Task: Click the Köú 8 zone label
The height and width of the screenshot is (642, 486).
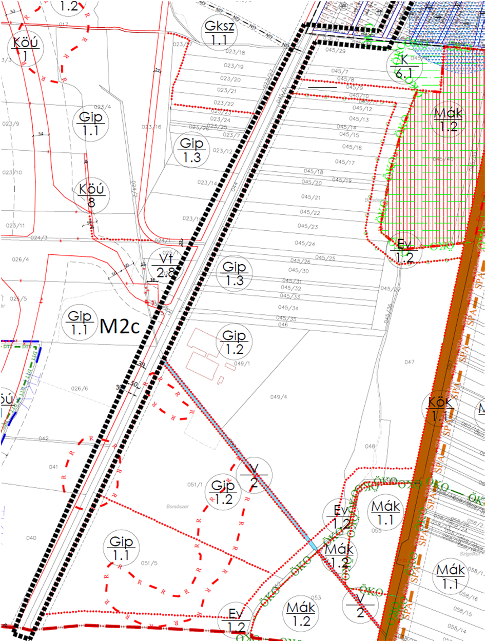Action: (91, 195)
